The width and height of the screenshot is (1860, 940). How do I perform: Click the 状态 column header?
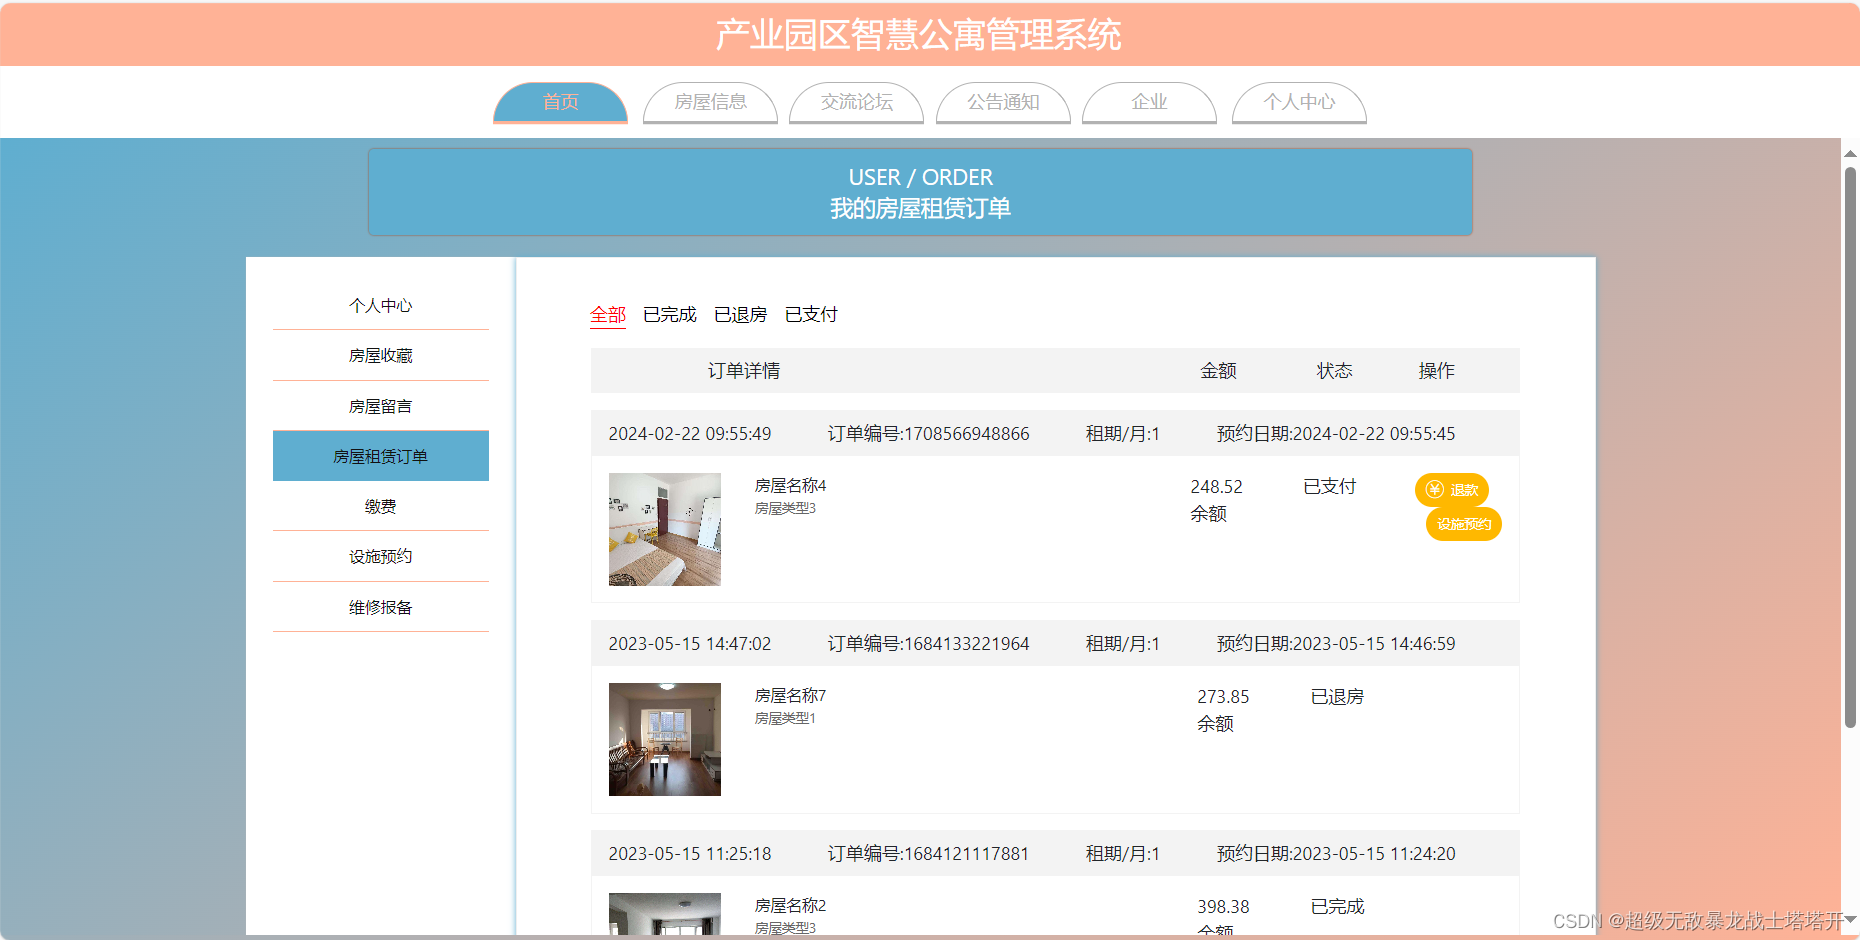[1334, 371]
